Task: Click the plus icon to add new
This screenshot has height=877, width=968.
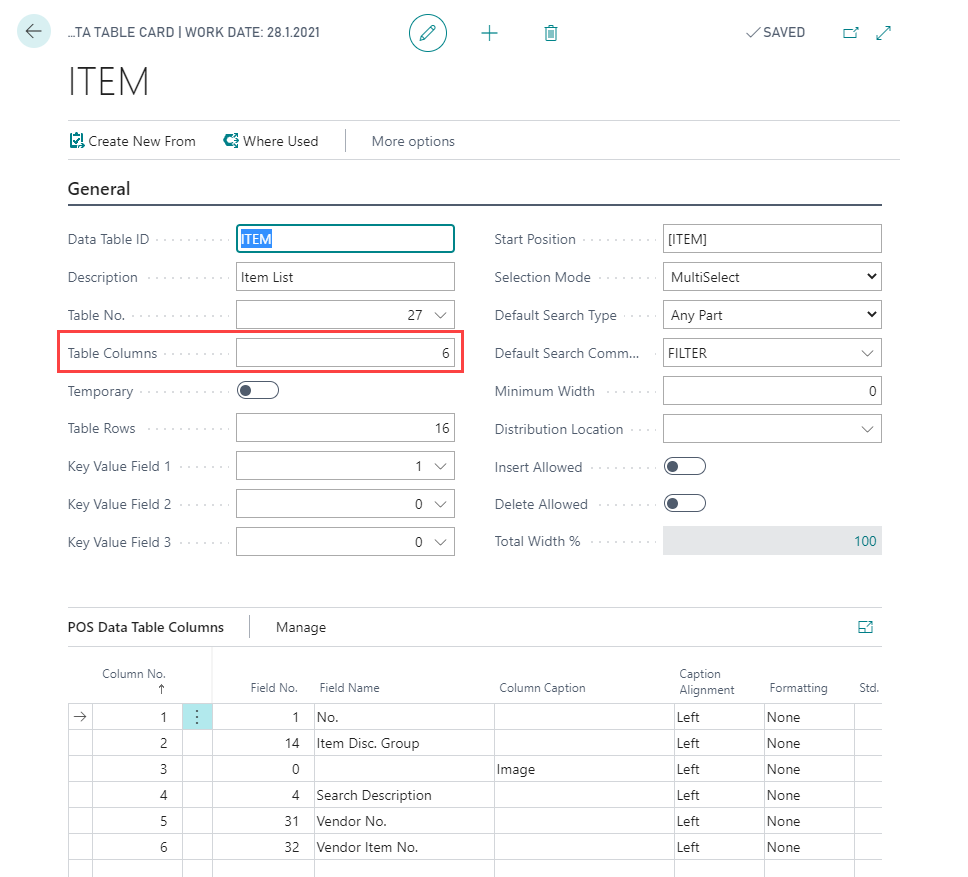Action: pos(489,33)
